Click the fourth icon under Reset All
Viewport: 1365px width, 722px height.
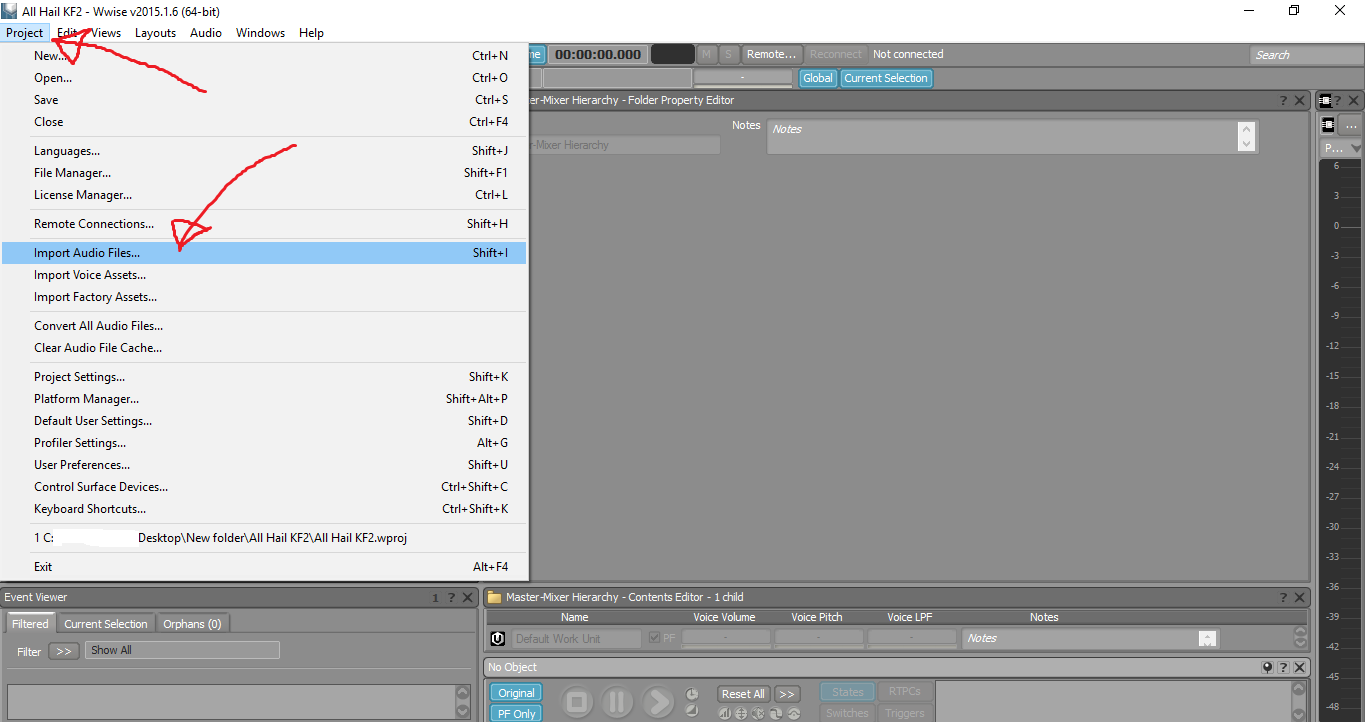(x=776, y=714)
